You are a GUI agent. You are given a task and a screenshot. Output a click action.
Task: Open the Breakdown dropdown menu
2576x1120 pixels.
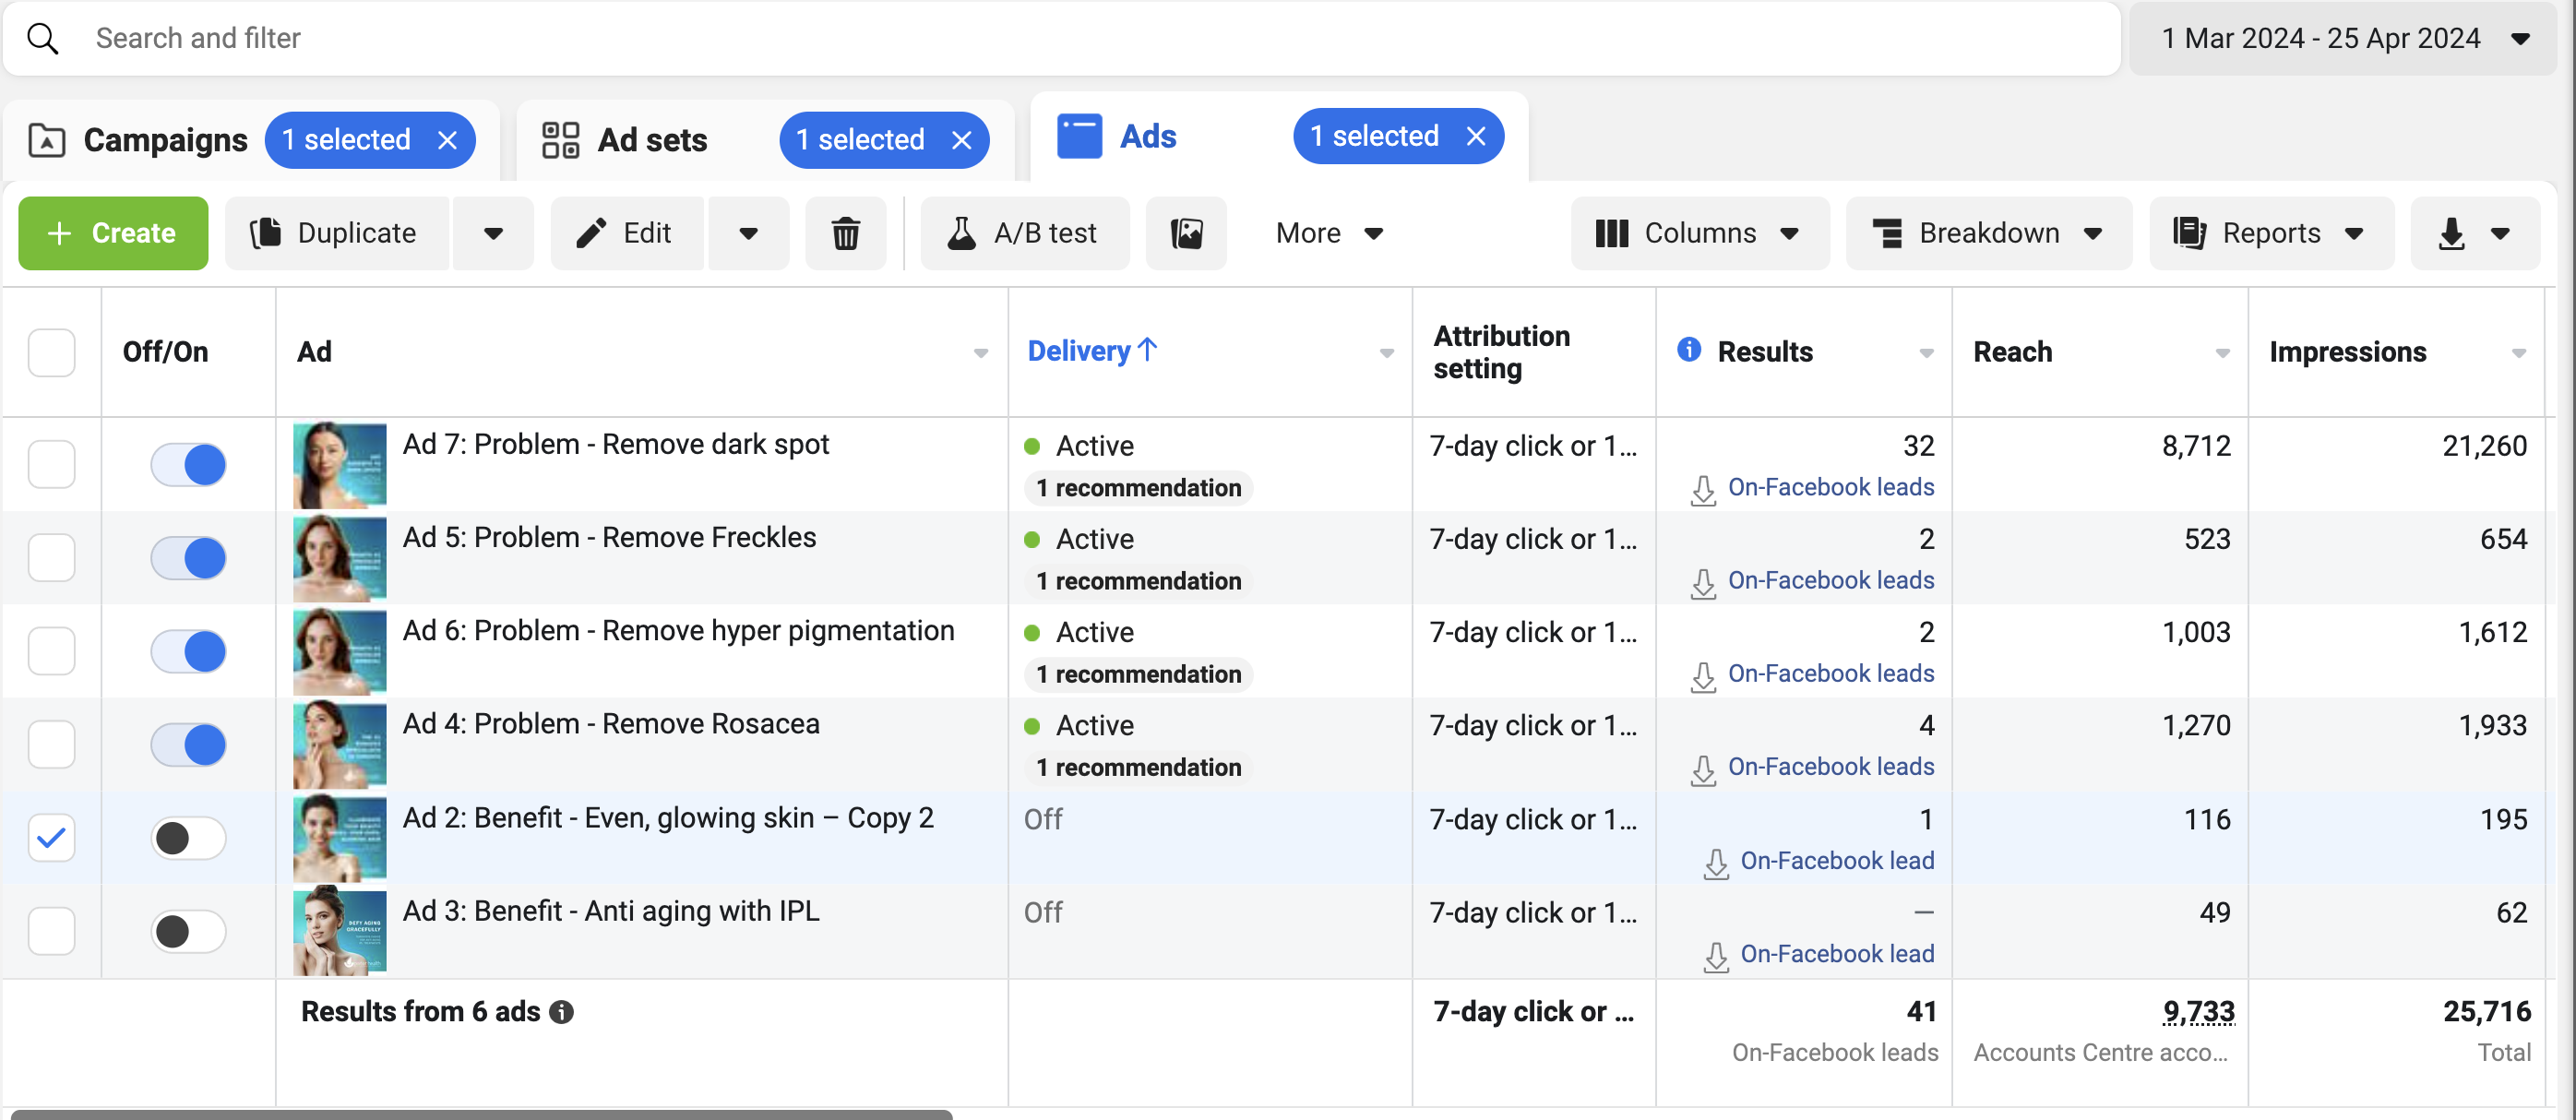pyautogui.click(x=1988, y=233)
